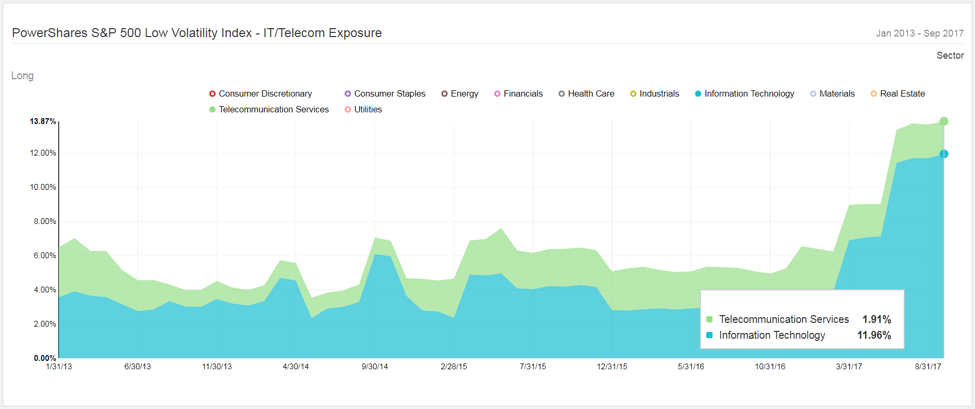Toggle Health Care legend series

[586, 94]
